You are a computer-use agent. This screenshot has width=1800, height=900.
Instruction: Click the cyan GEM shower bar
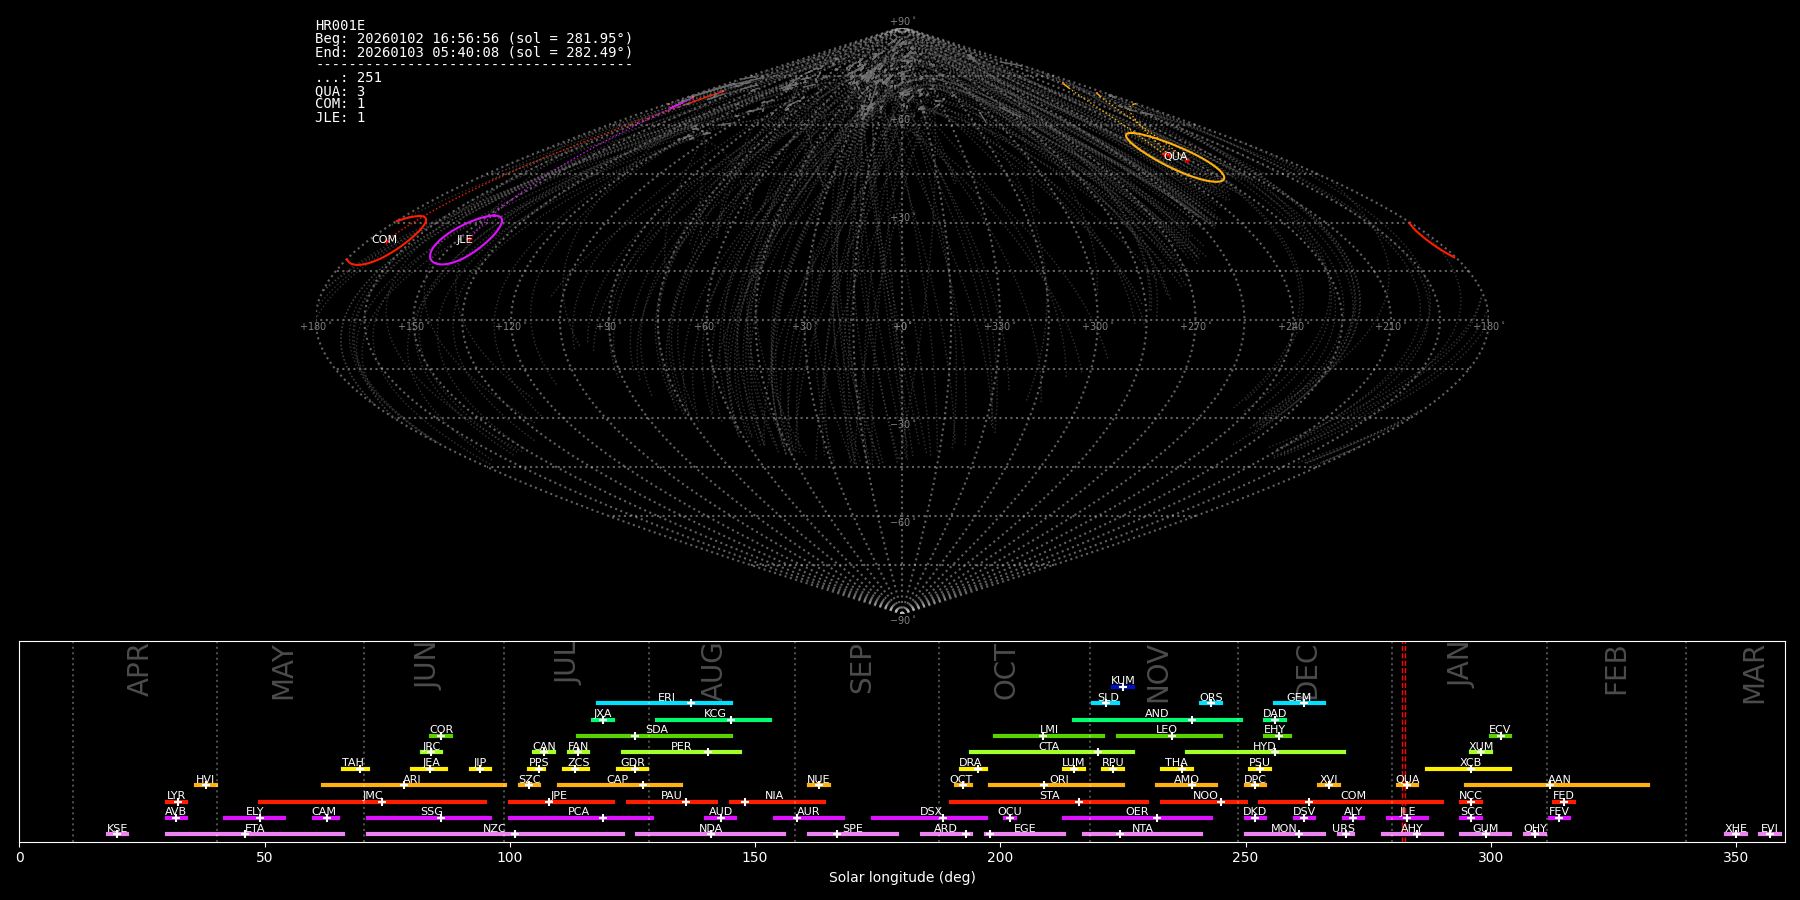click(x=1299, y=703)
